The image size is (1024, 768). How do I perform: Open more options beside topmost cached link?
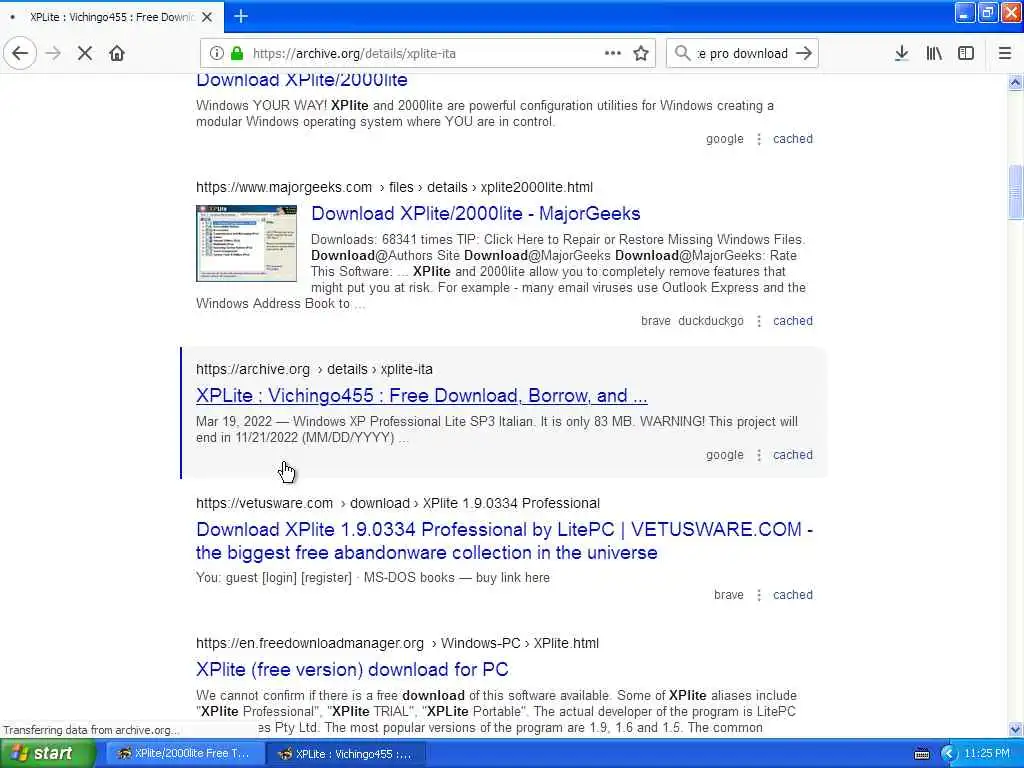tap(759, 139)
